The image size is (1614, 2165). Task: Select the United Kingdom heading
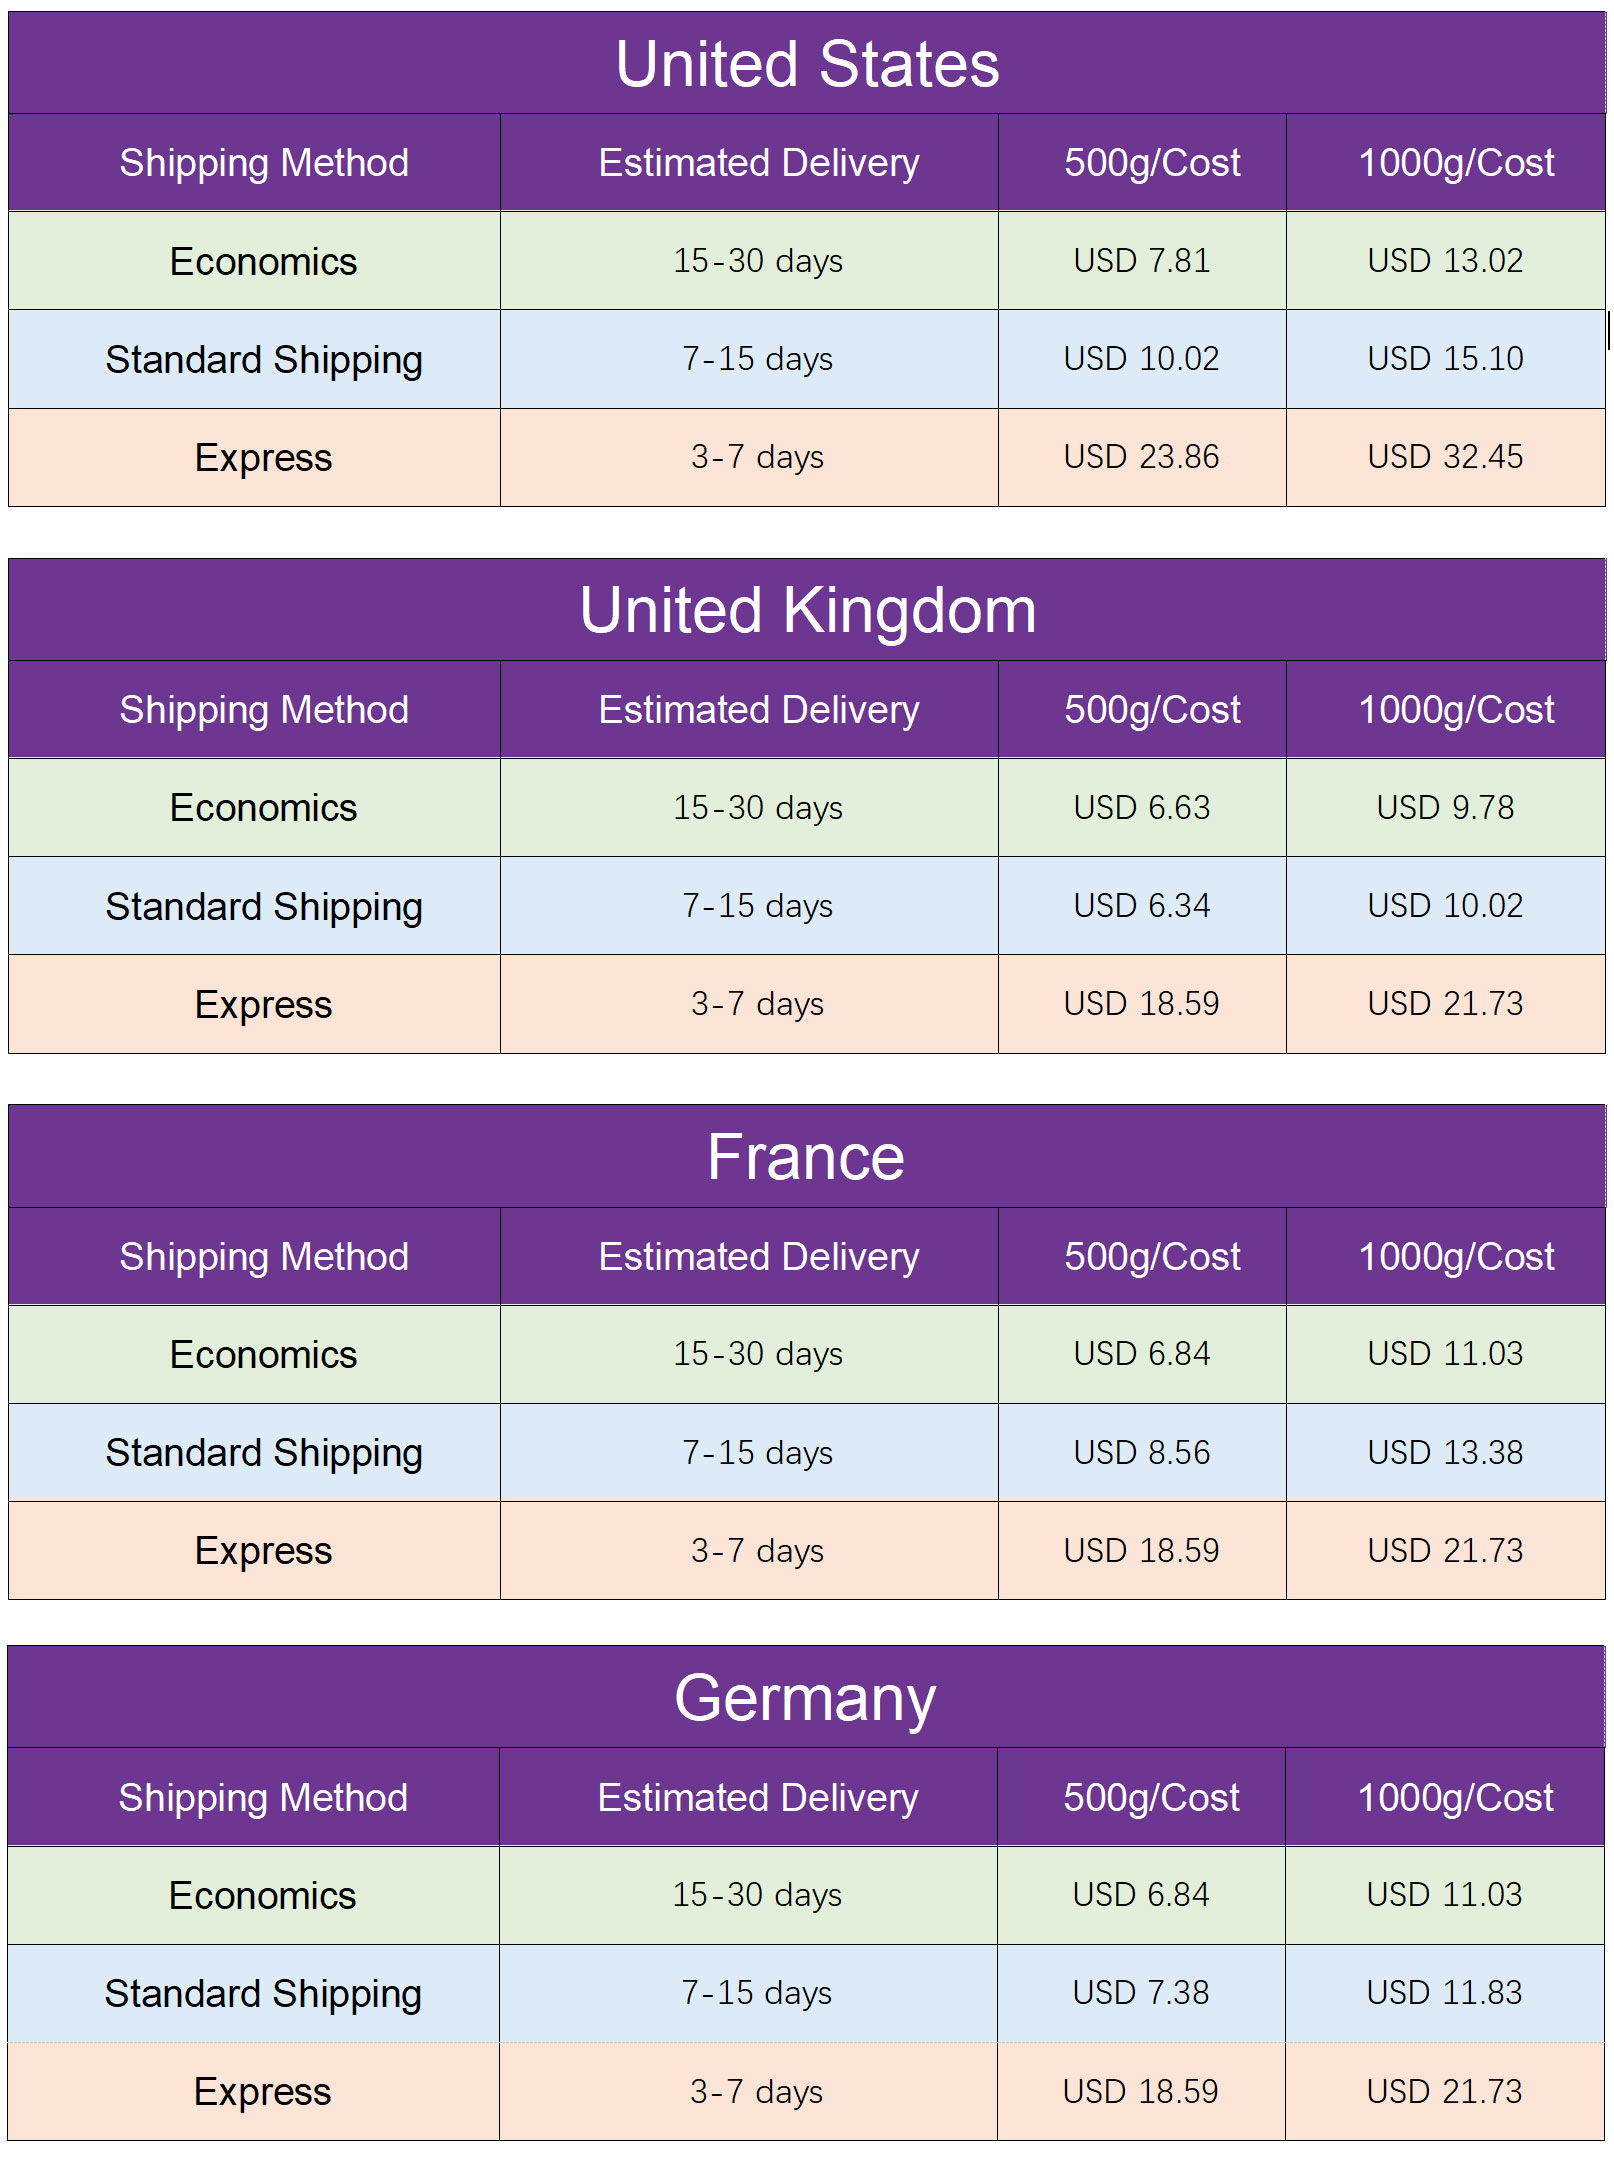pos(807,610)
